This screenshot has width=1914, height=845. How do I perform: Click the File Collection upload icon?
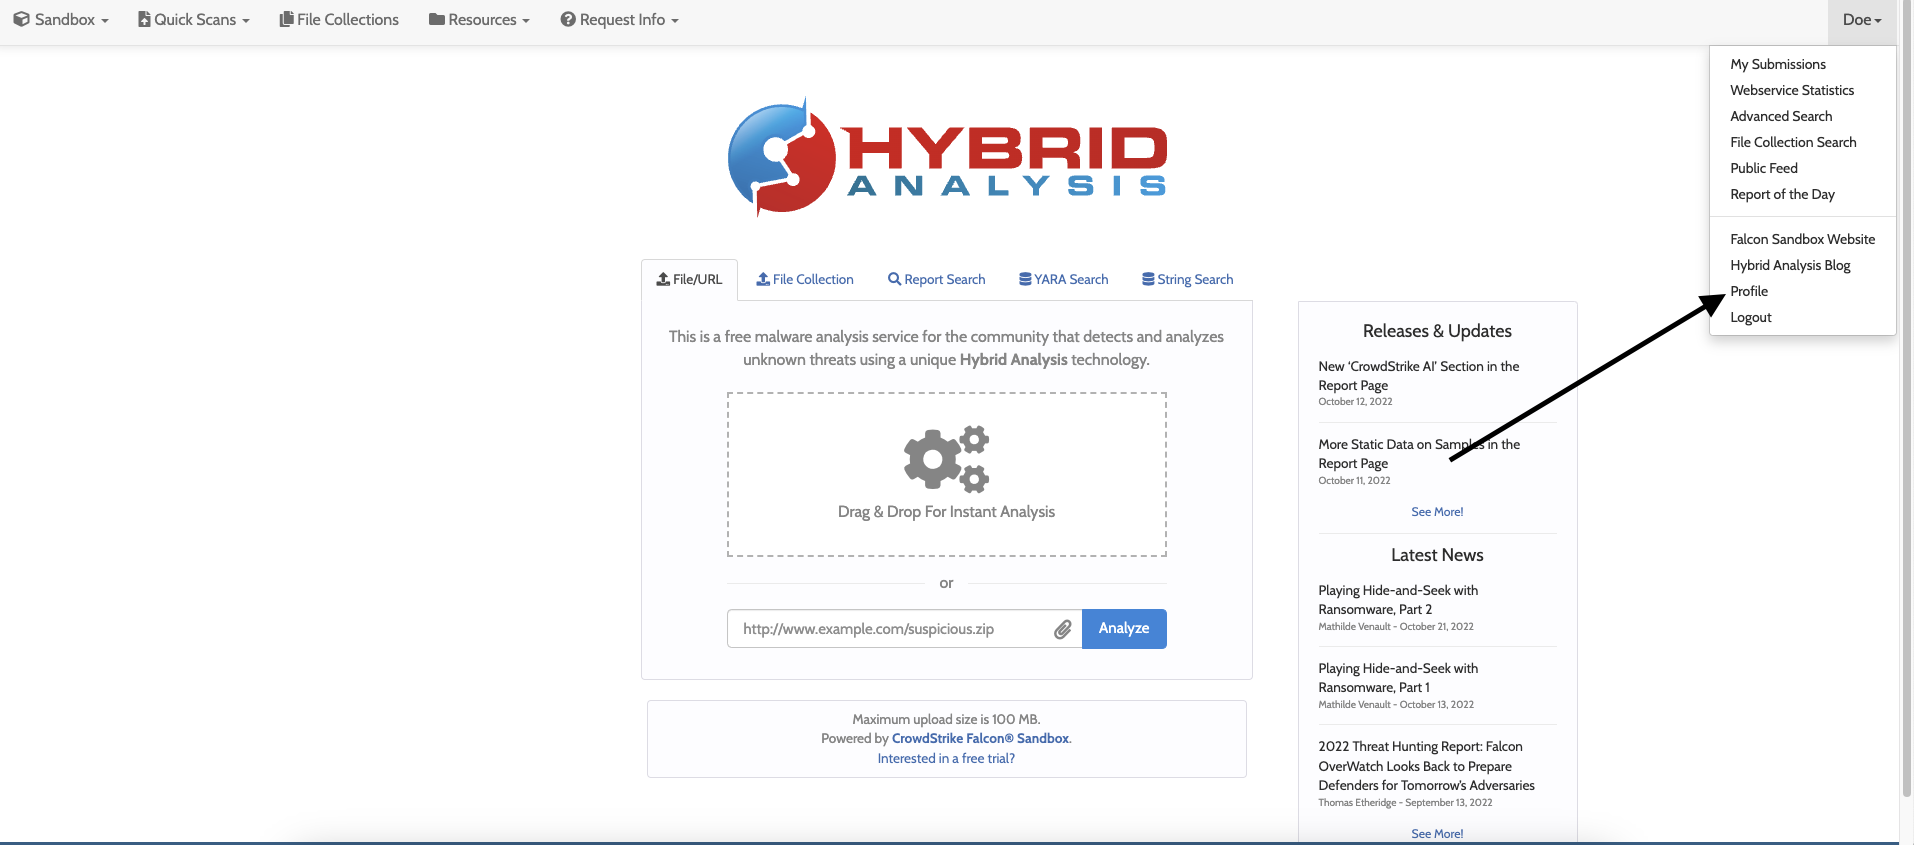pyautogui.click(x=763, y=279)
